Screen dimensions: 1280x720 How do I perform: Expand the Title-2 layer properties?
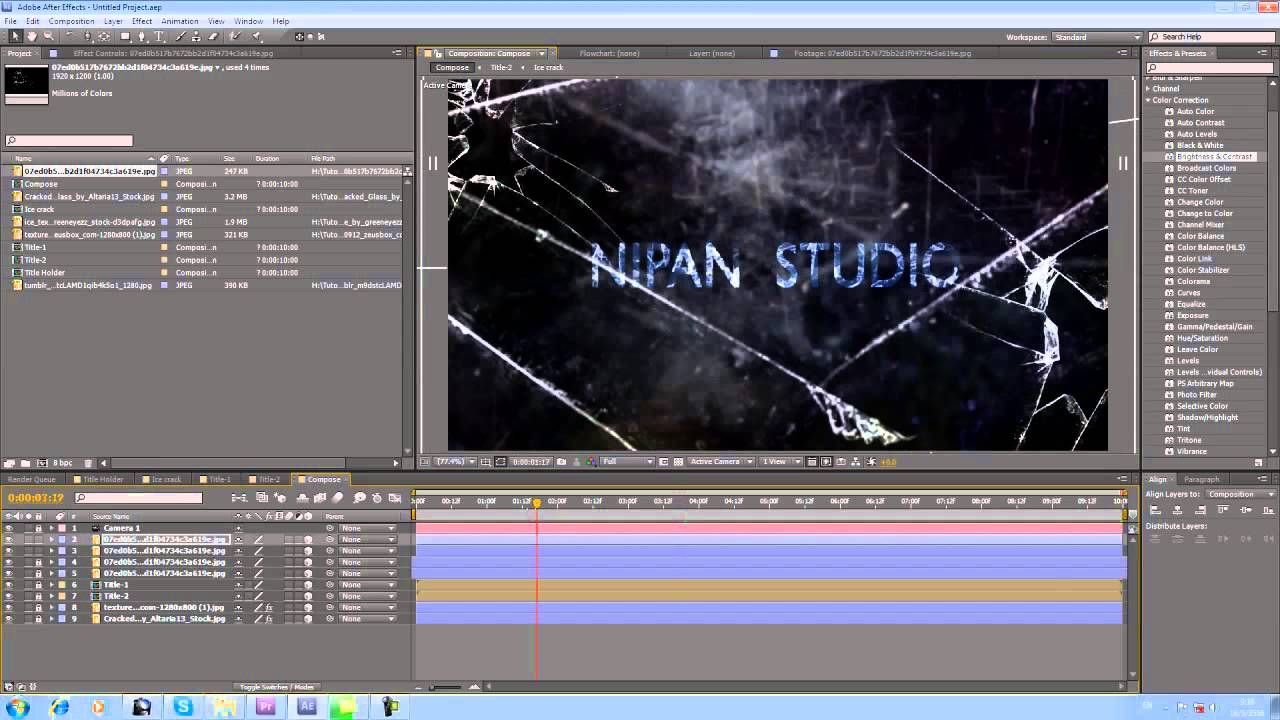[51, 596]
